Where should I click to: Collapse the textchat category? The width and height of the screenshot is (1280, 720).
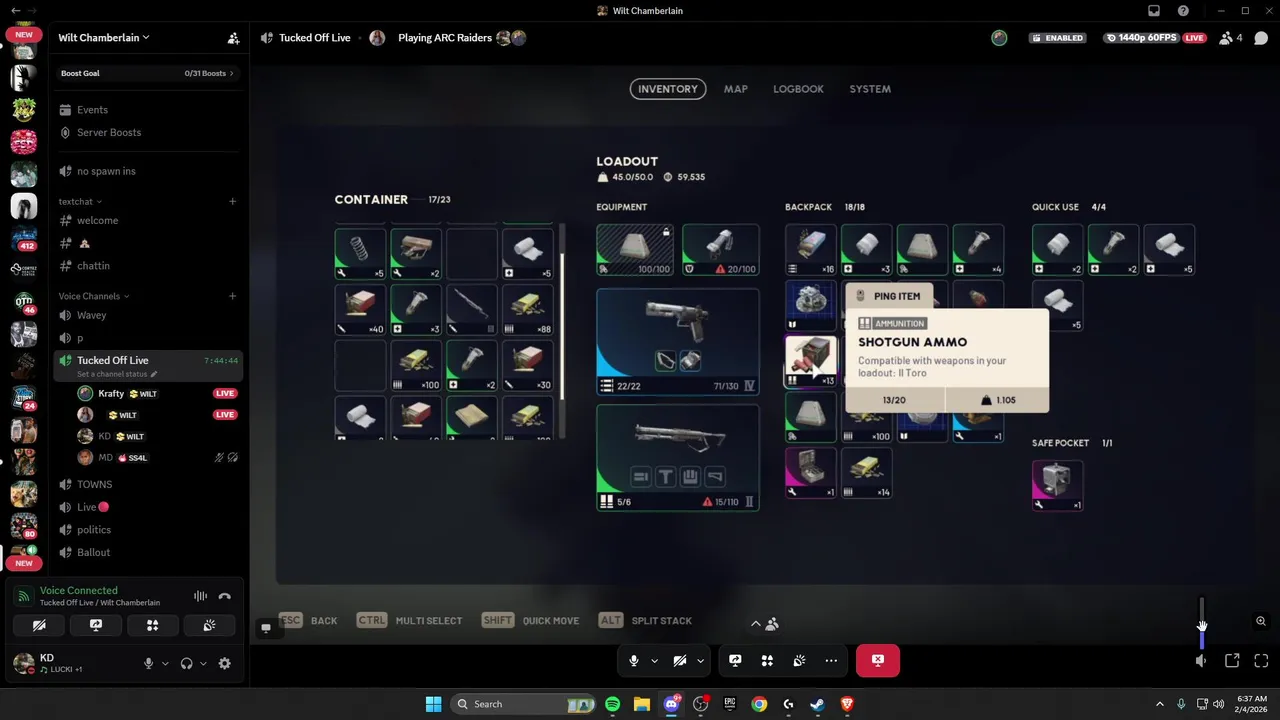pyautogui.click(x=80, y=202)
